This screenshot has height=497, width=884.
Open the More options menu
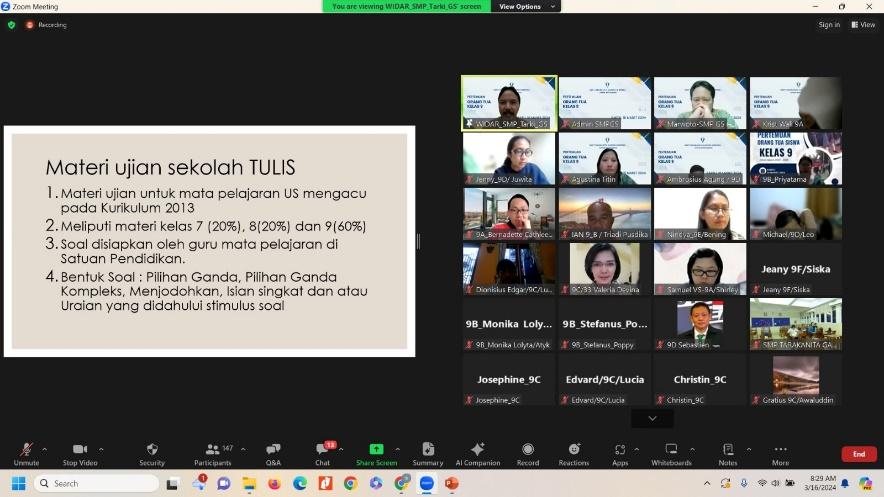tap(780, 454)
